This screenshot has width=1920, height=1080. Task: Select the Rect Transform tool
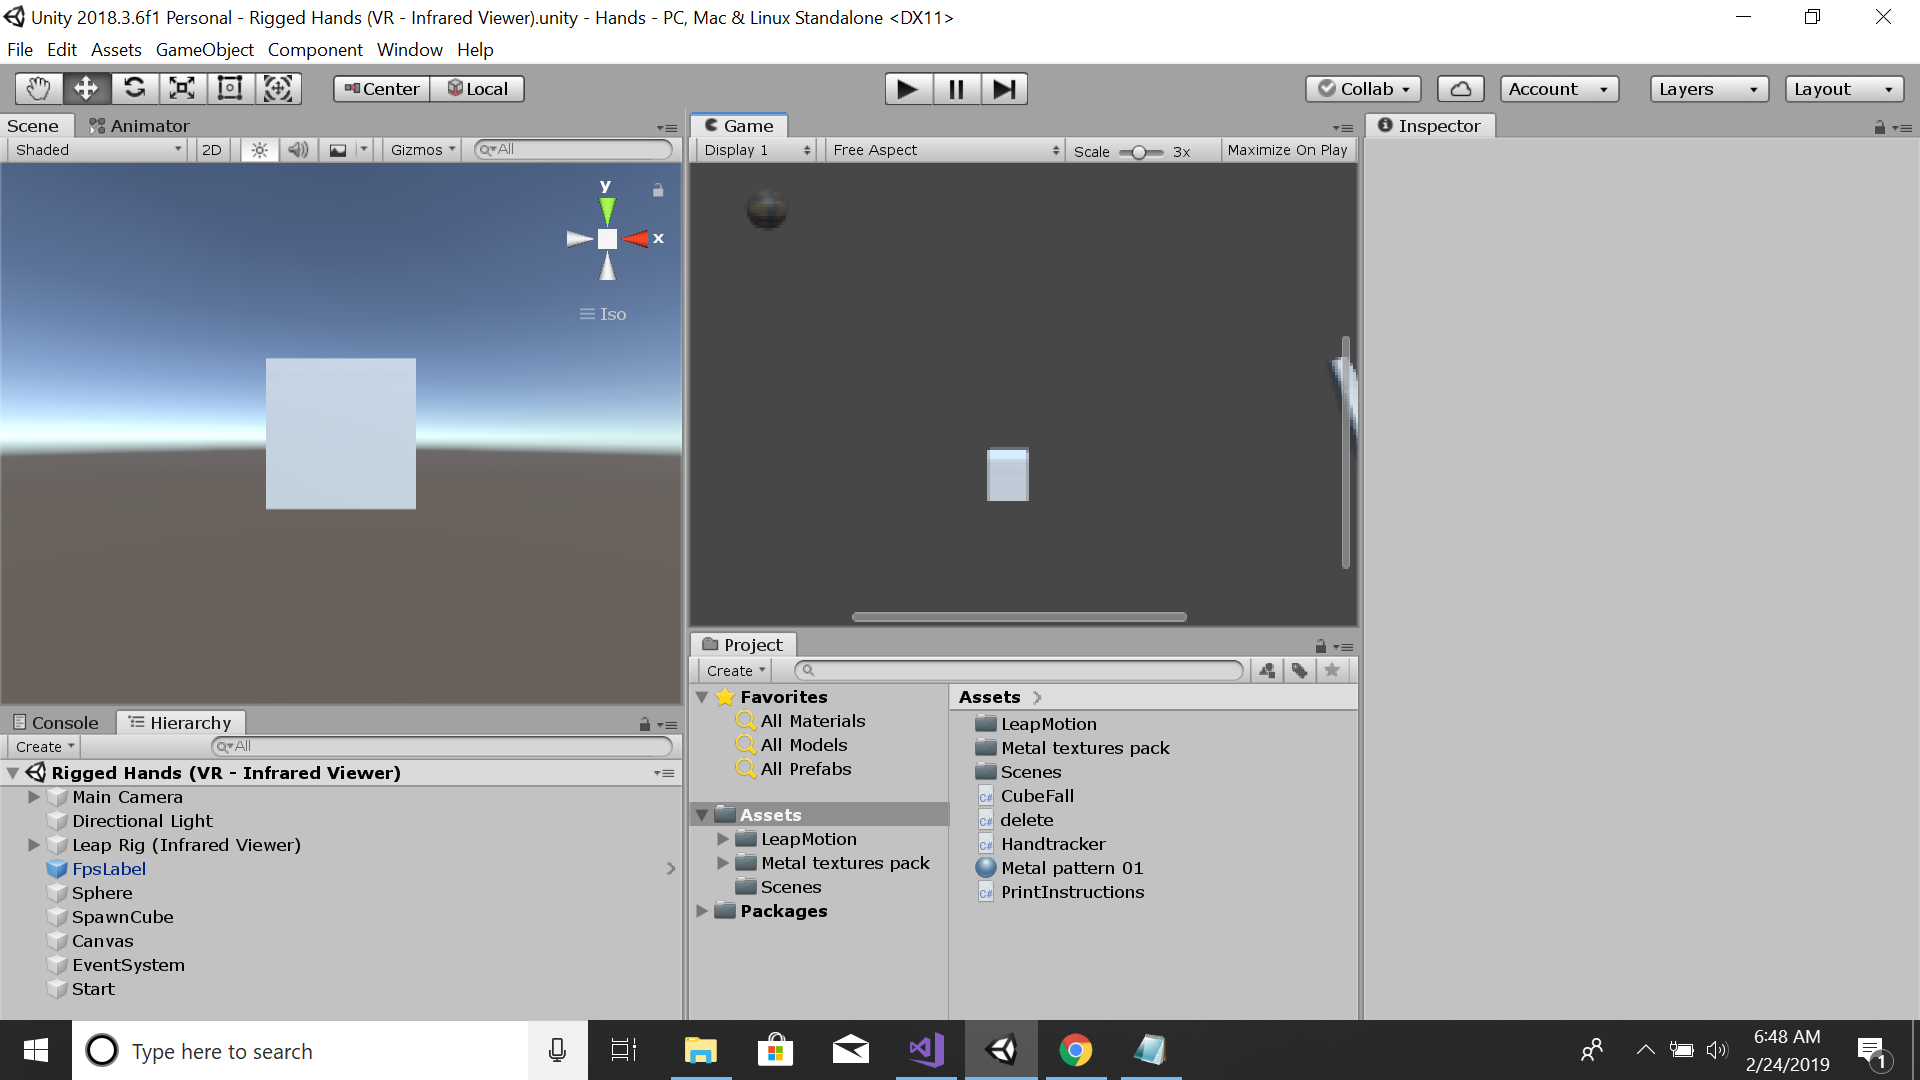(230, 89)
